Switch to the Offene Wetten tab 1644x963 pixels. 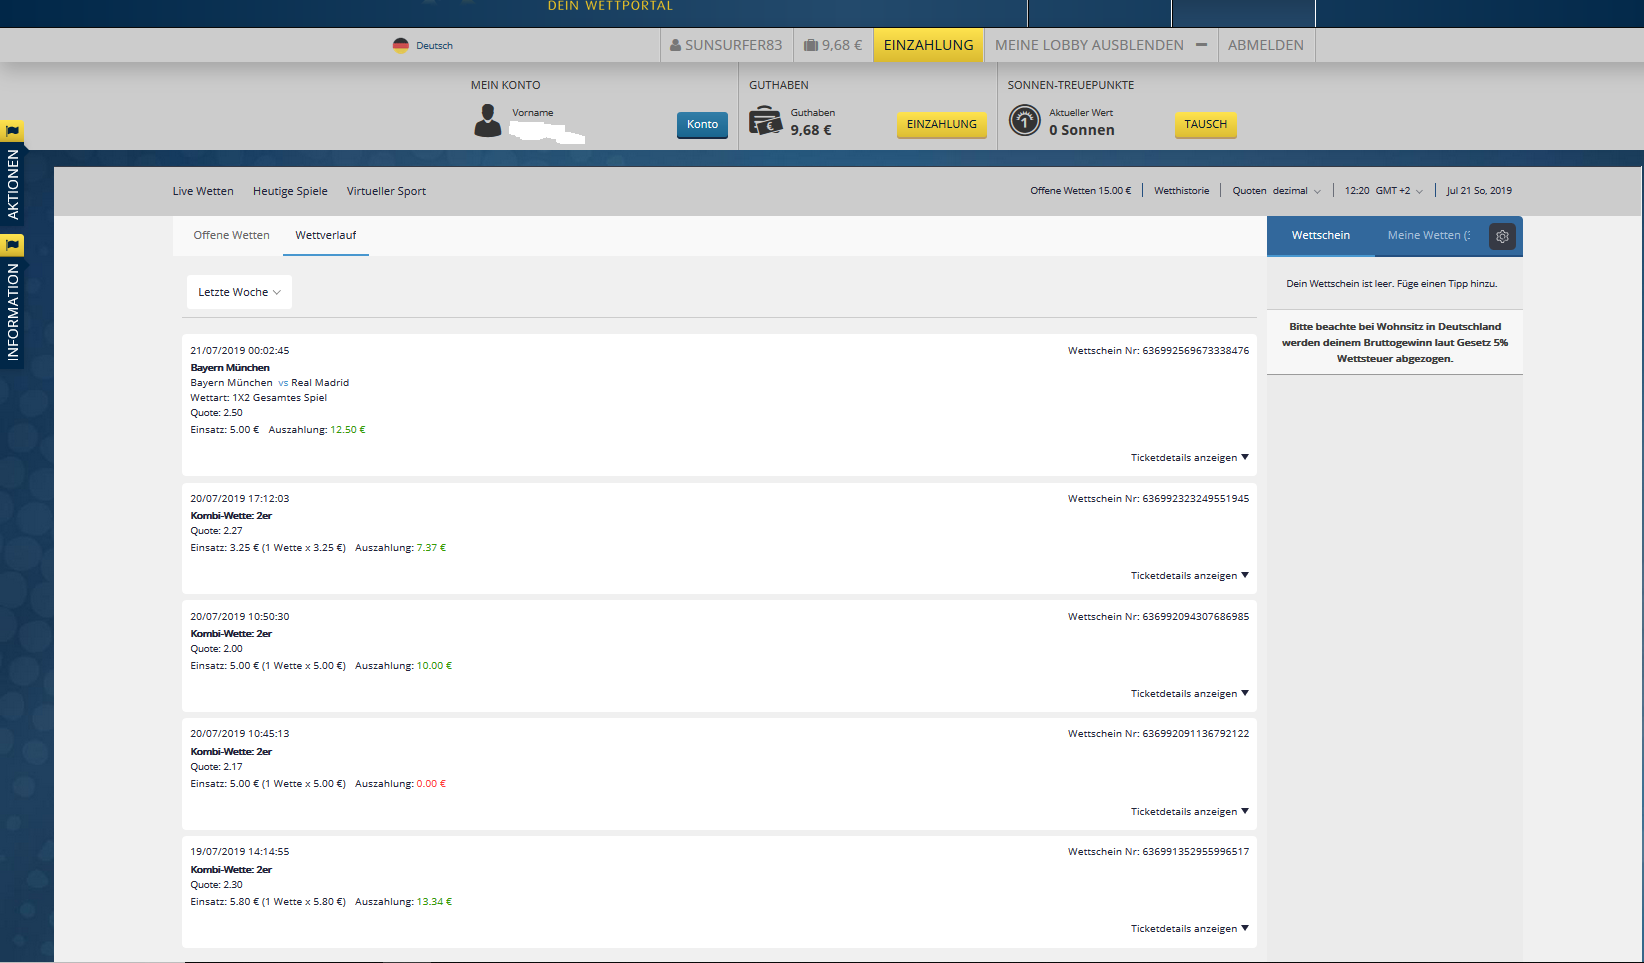coord(231,235)
